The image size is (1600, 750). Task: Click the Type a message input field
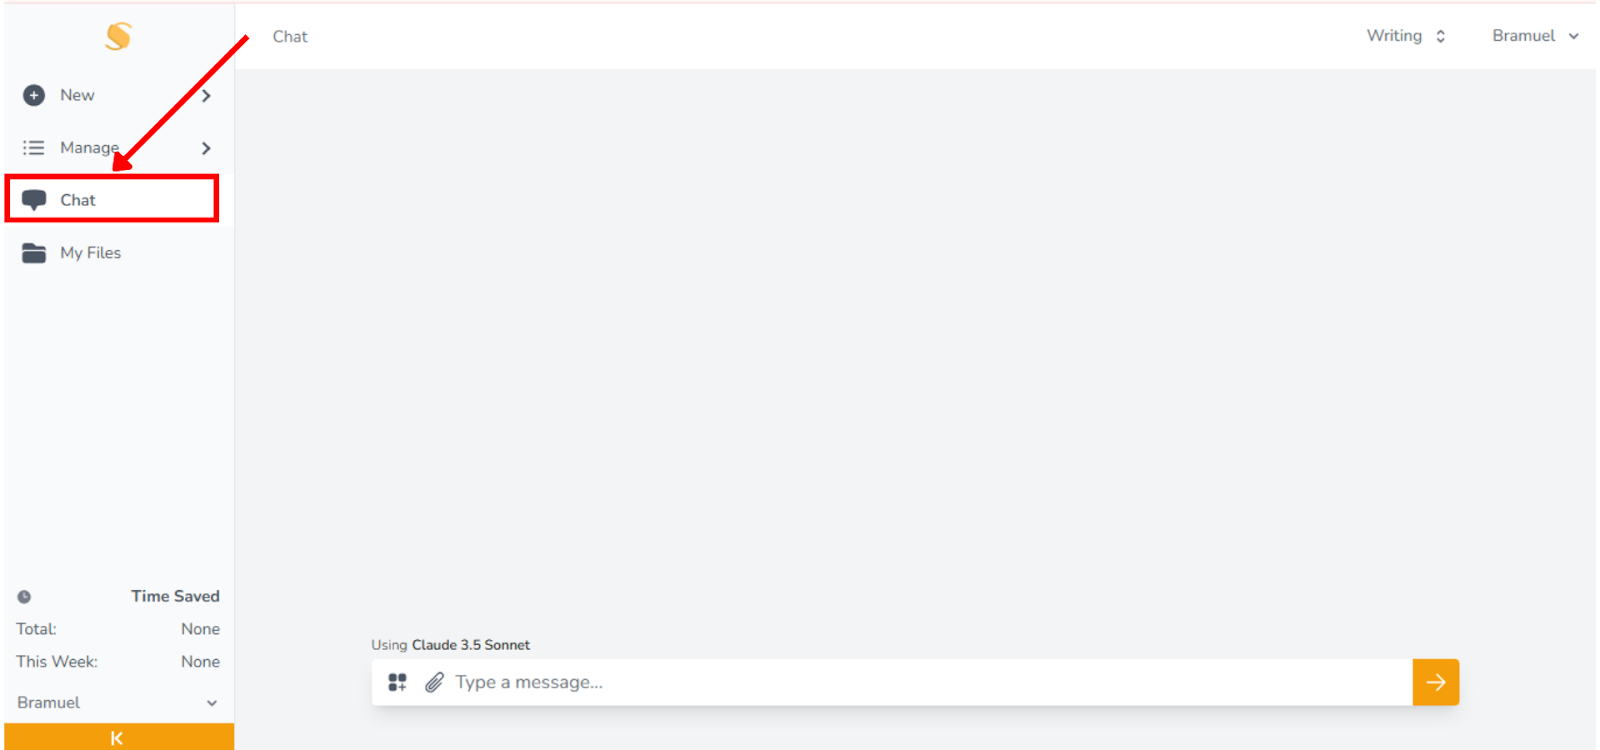pos(930,682)
